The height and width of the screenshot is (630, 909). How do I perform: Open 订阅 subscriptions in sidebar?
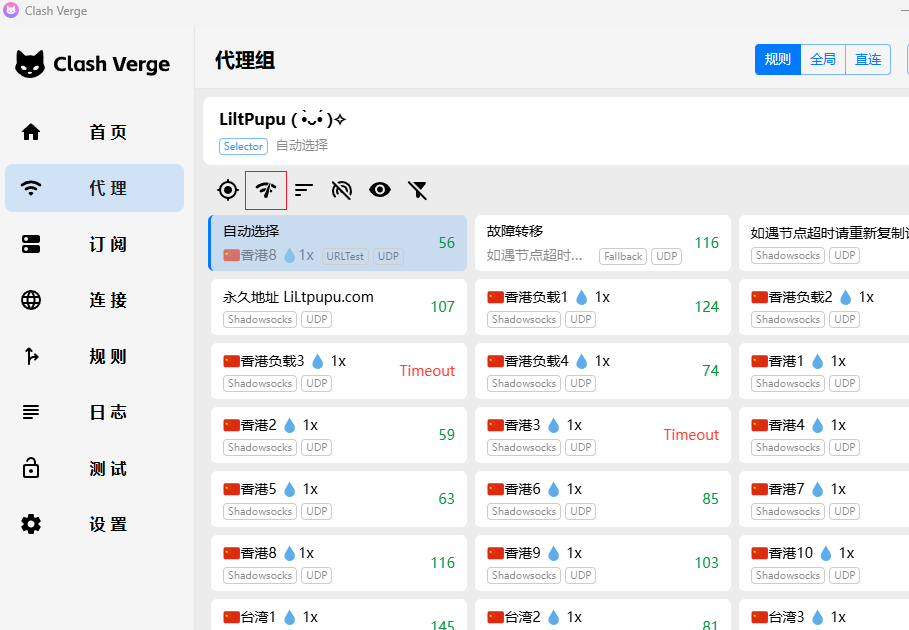95,244
